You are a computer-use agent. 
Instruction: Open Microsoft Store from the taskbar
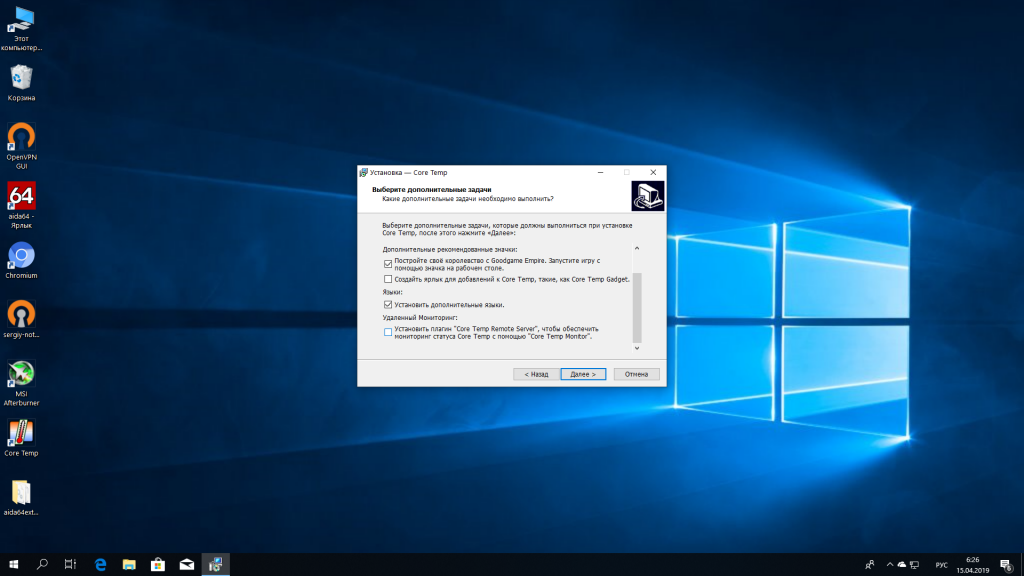(x=157, y=564)
